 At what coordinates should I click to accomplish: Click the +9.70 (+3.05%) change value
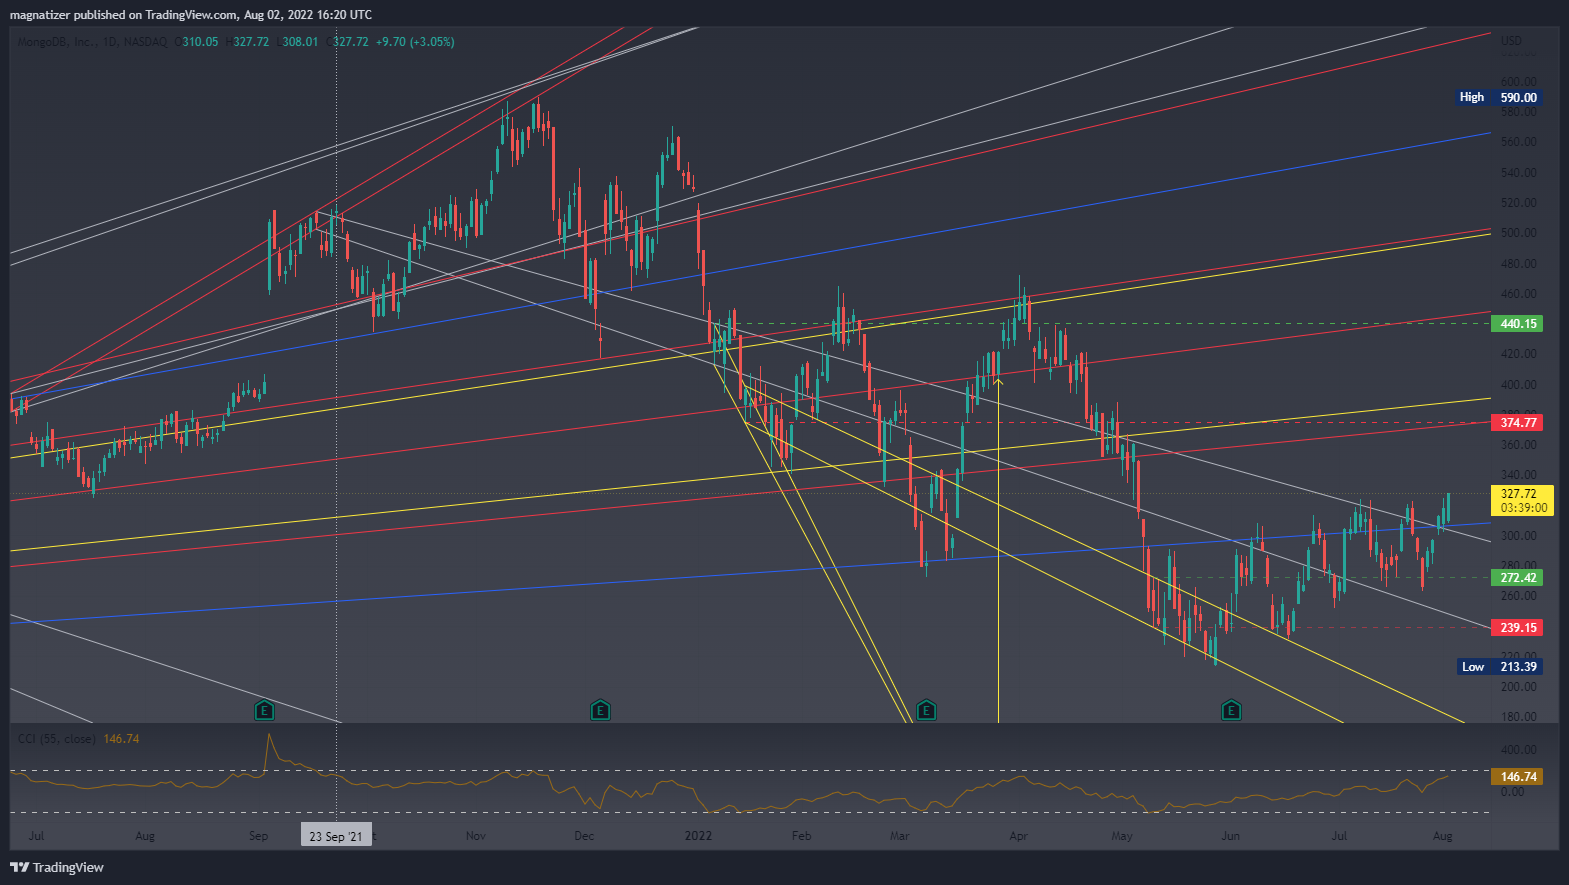[415, 42]
